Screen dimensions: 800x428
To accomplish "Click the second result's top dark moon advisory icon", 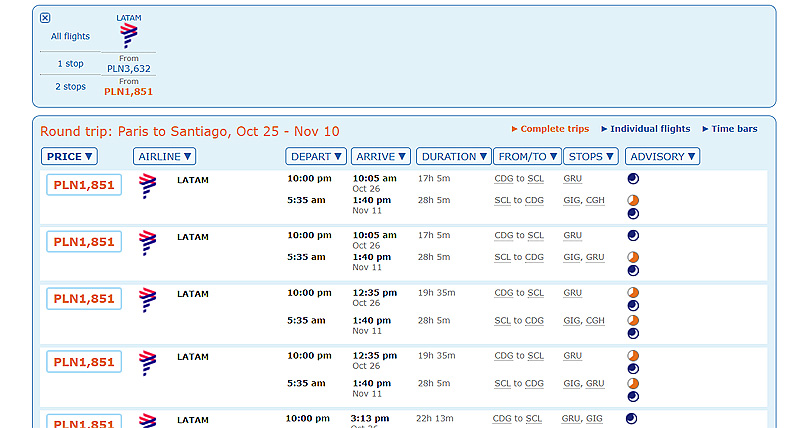I will point(633,236).
